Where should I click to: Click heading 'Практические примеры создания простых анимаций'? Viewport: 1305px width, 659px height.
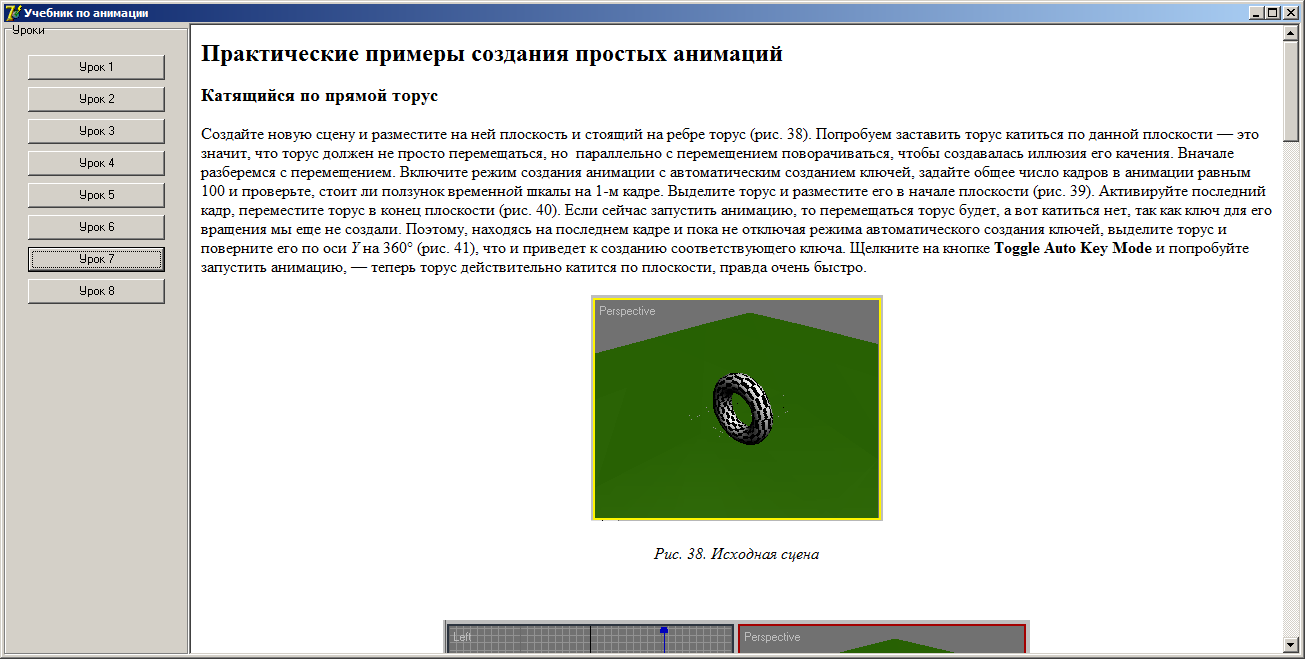(492, 54)
